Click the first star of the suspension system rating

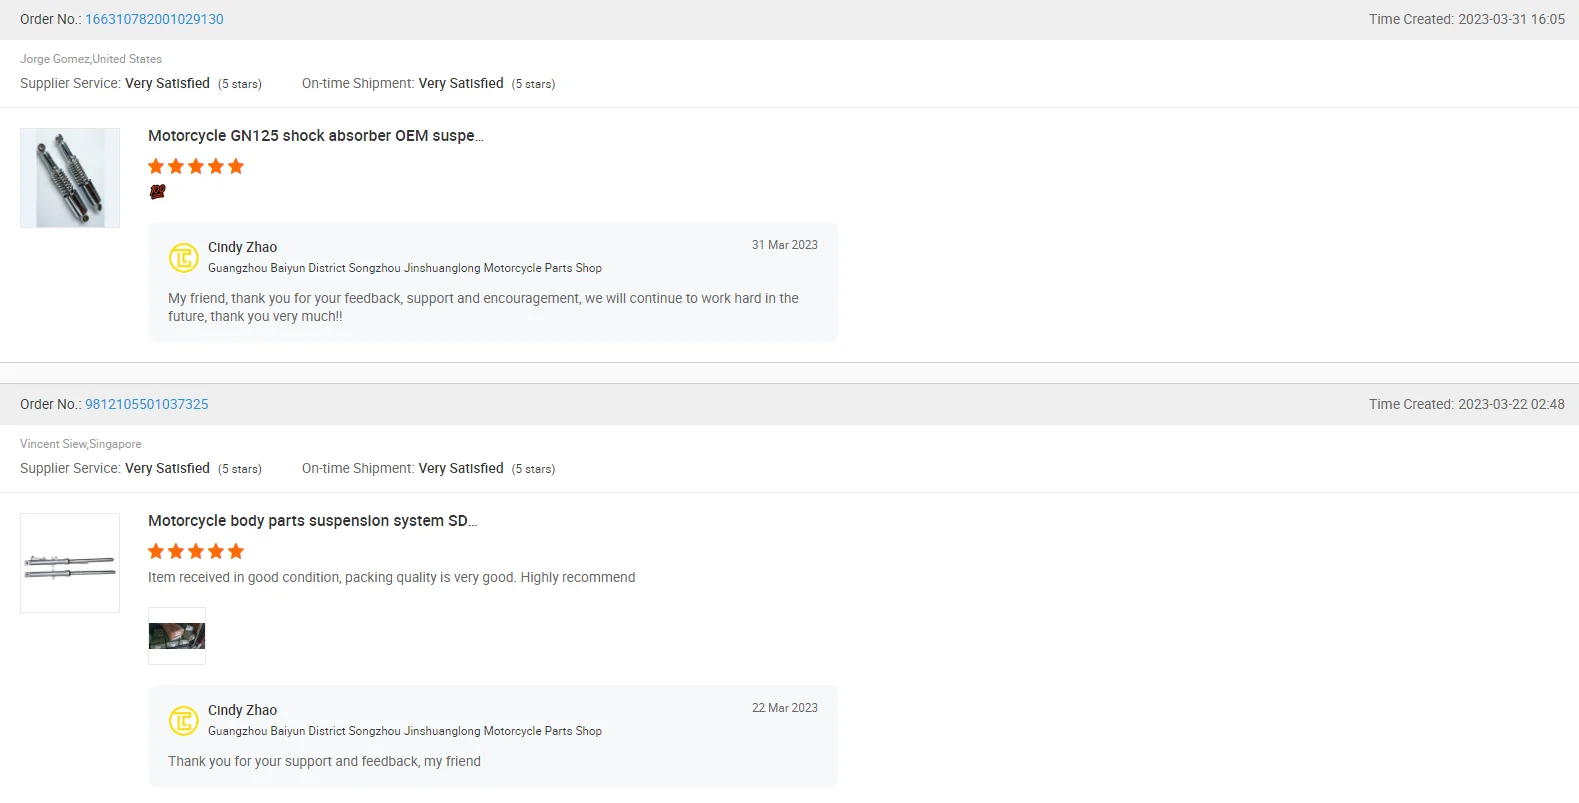click(x=156, y=551)
